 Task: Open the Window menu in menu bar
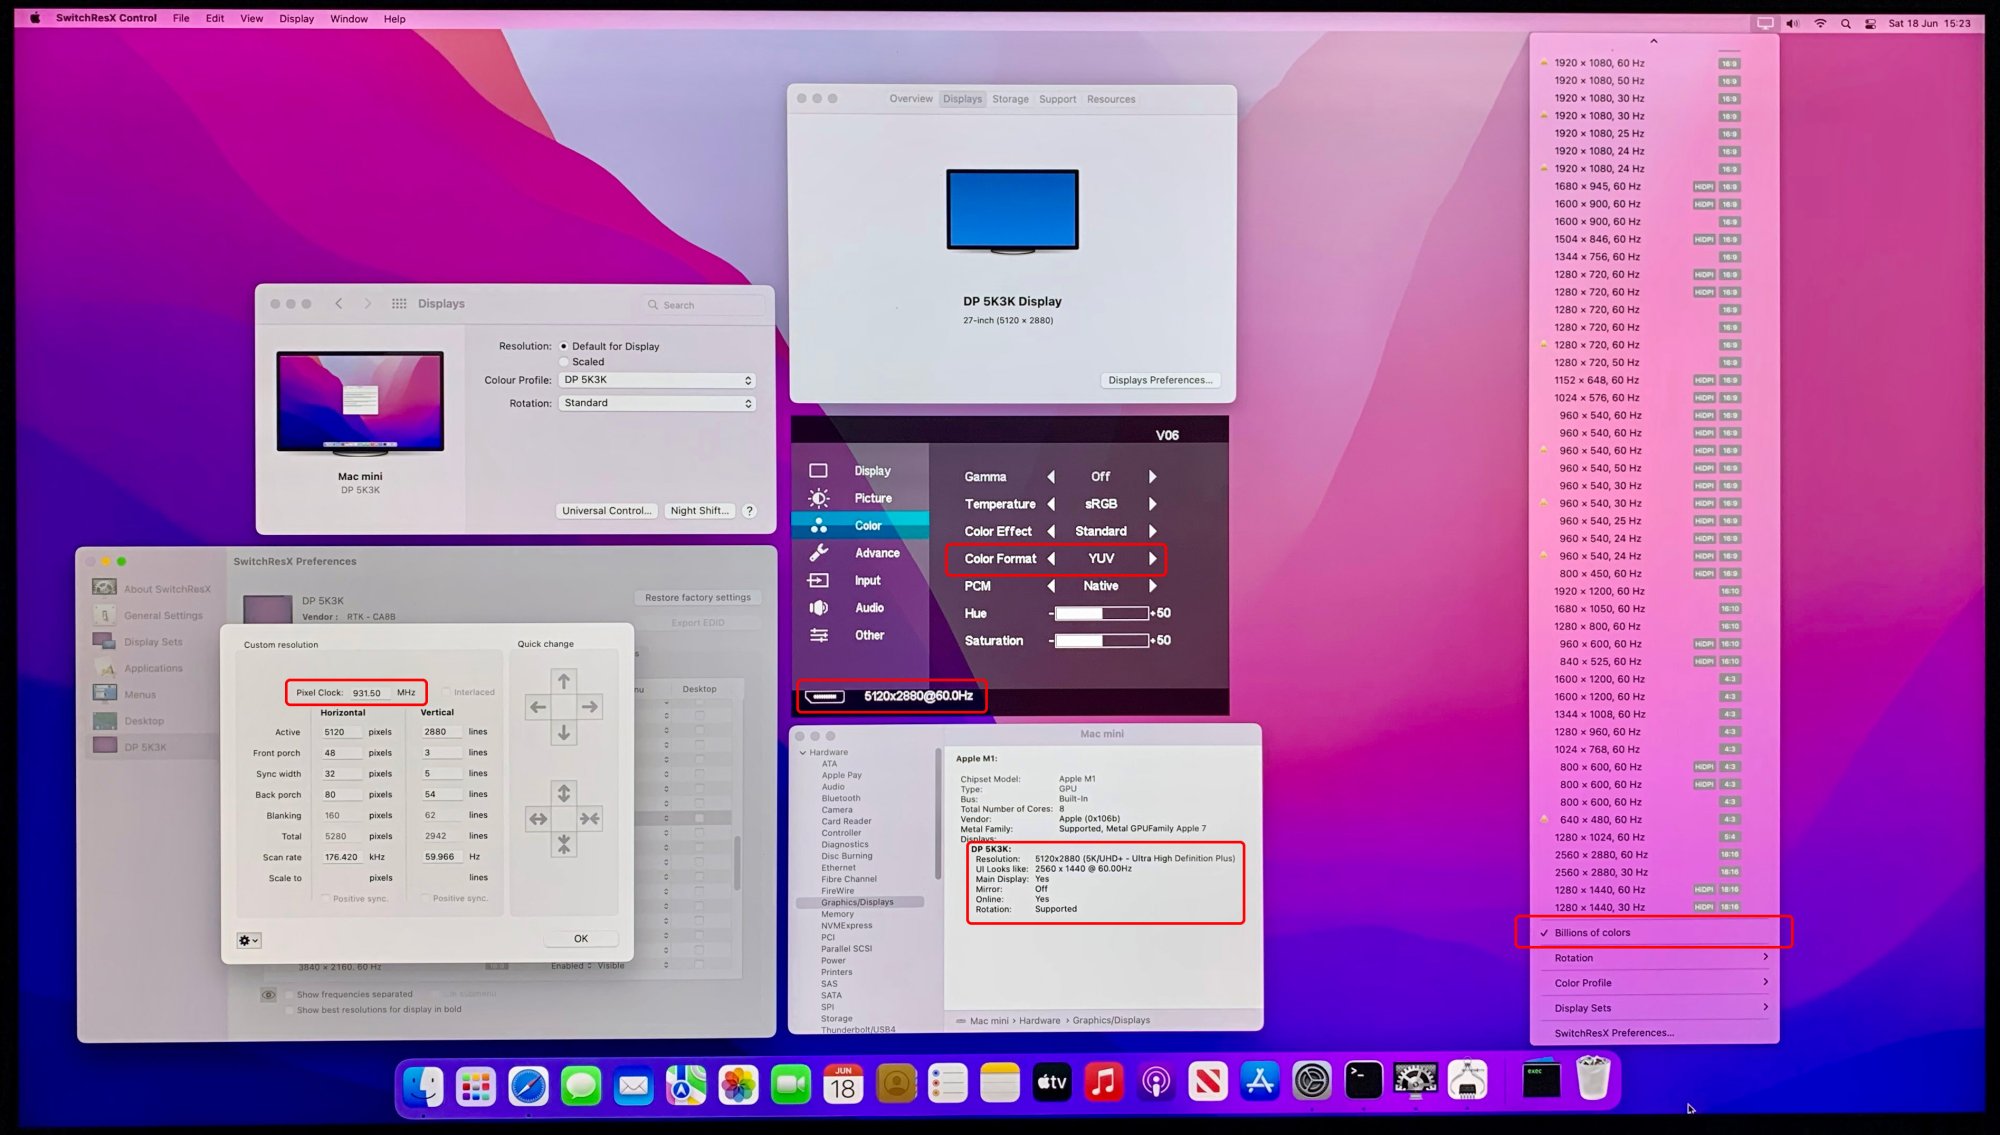[348, 19]
